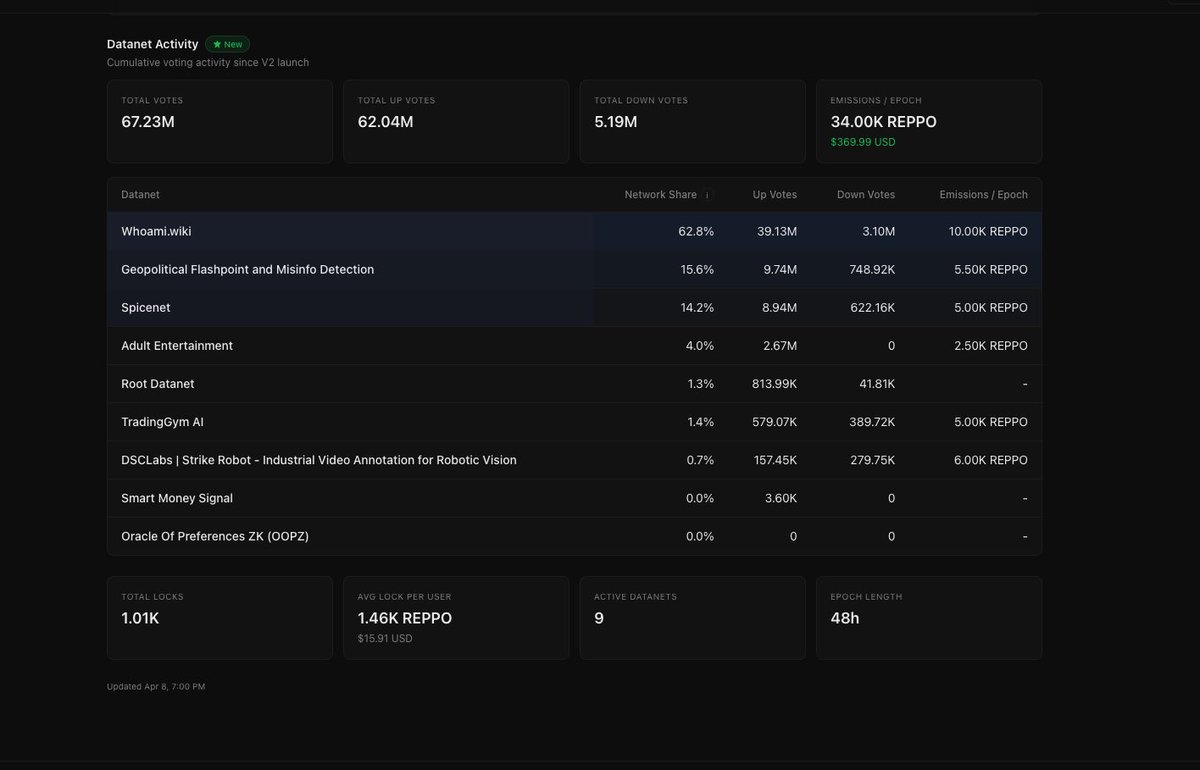Click the Datanet Activity heading
The width and height of the screenshot is (1200, 770).
click(x=153, y=44)
